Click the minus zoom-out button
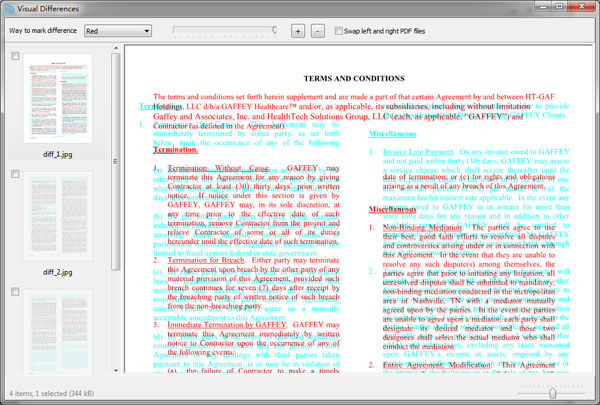Screen dimensions: 600x405 point(318,31)
